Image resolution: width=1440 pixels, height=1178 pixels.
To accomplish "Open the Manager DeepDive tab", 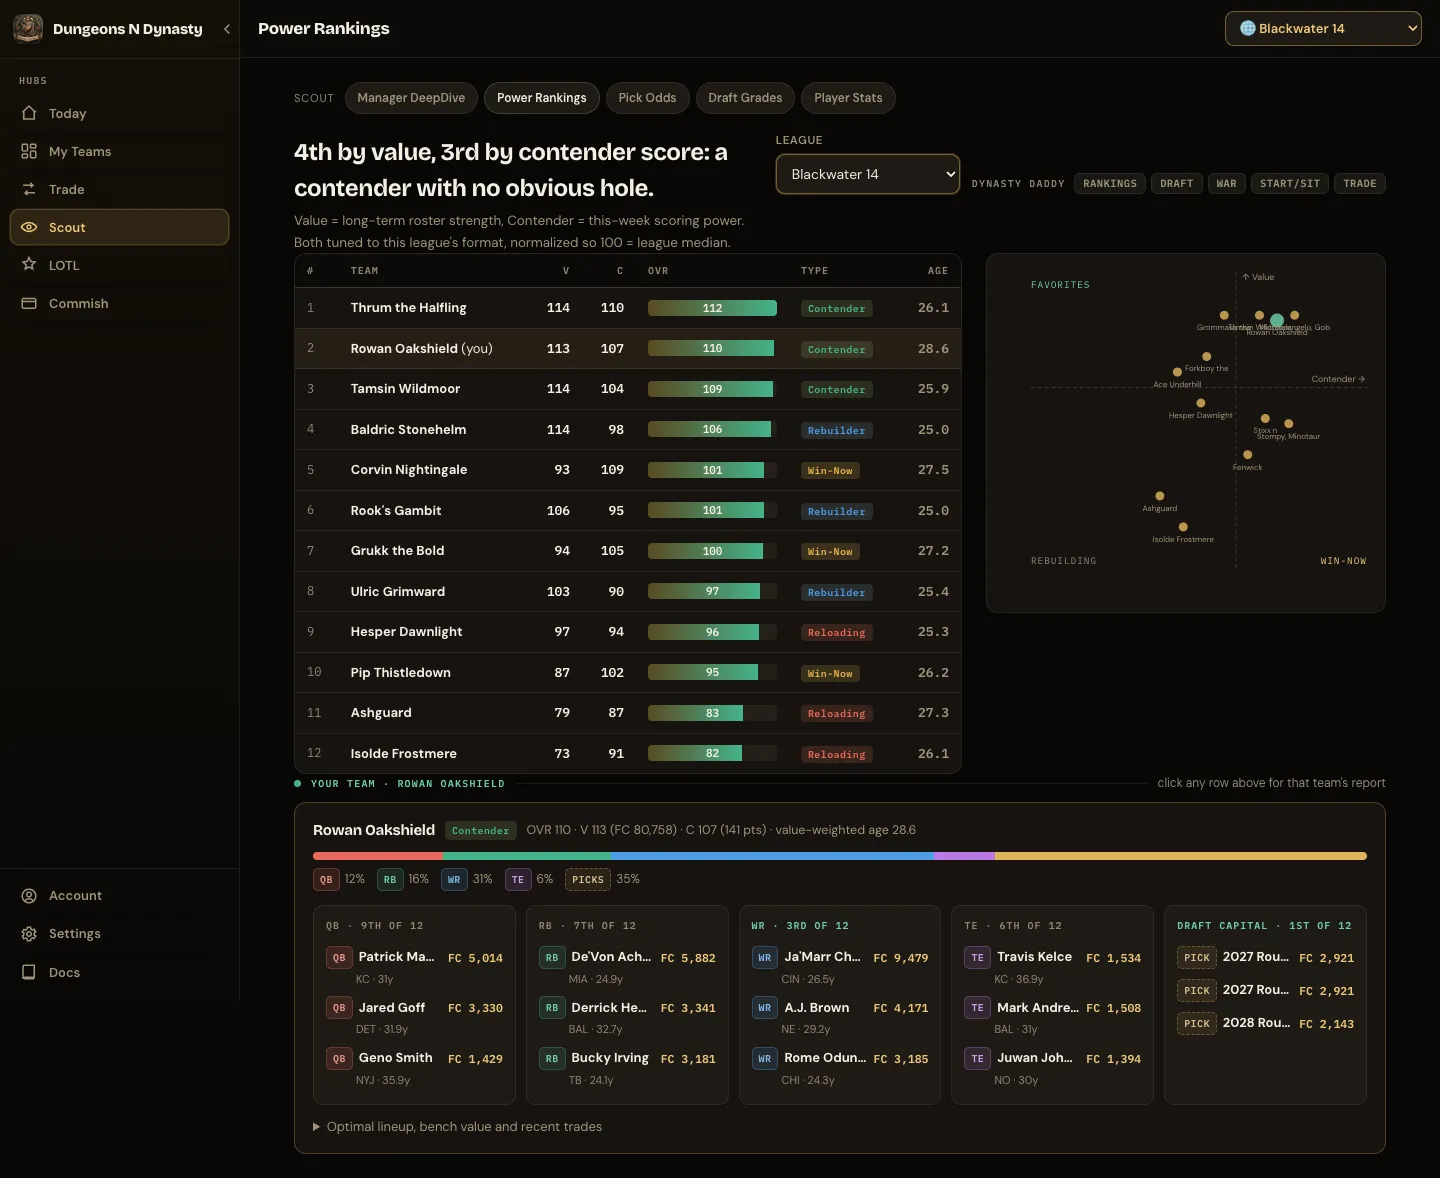I will [411, 98].
